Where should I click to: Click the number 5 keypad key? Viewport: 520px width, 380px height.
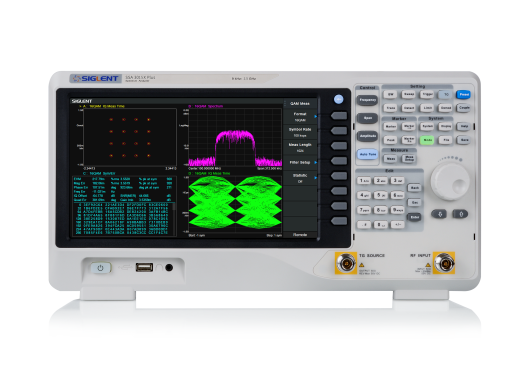coord(380,195)
